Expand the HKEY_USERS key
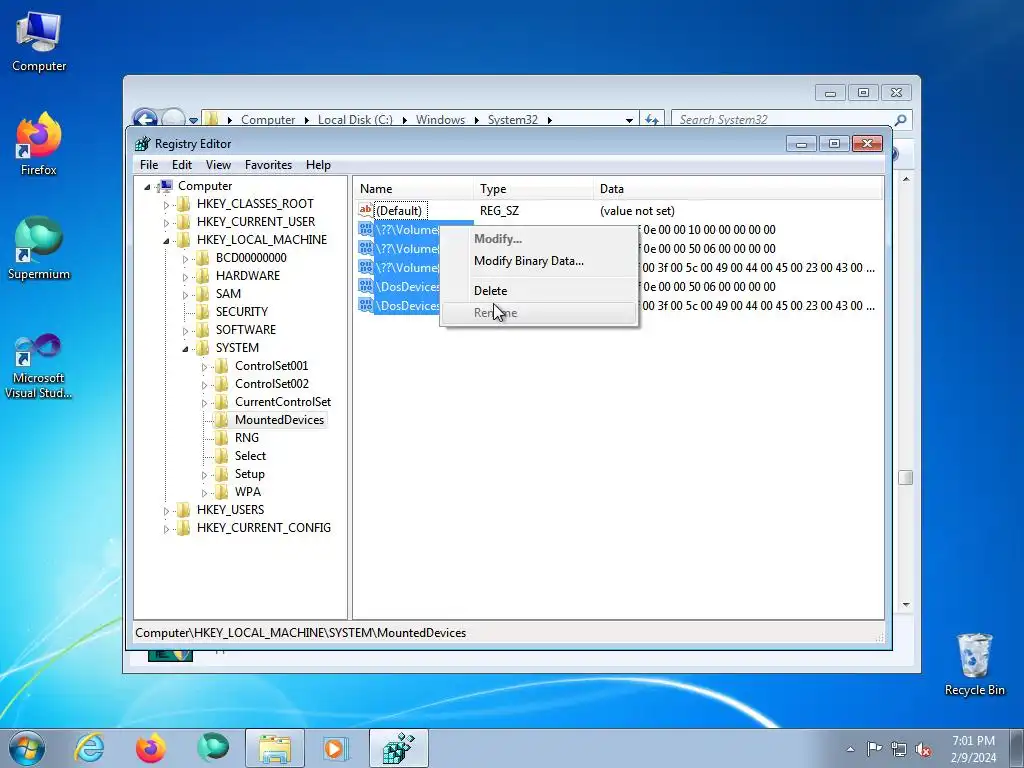The width and height of the screenshot is (1024, 768). pos(166,511)
